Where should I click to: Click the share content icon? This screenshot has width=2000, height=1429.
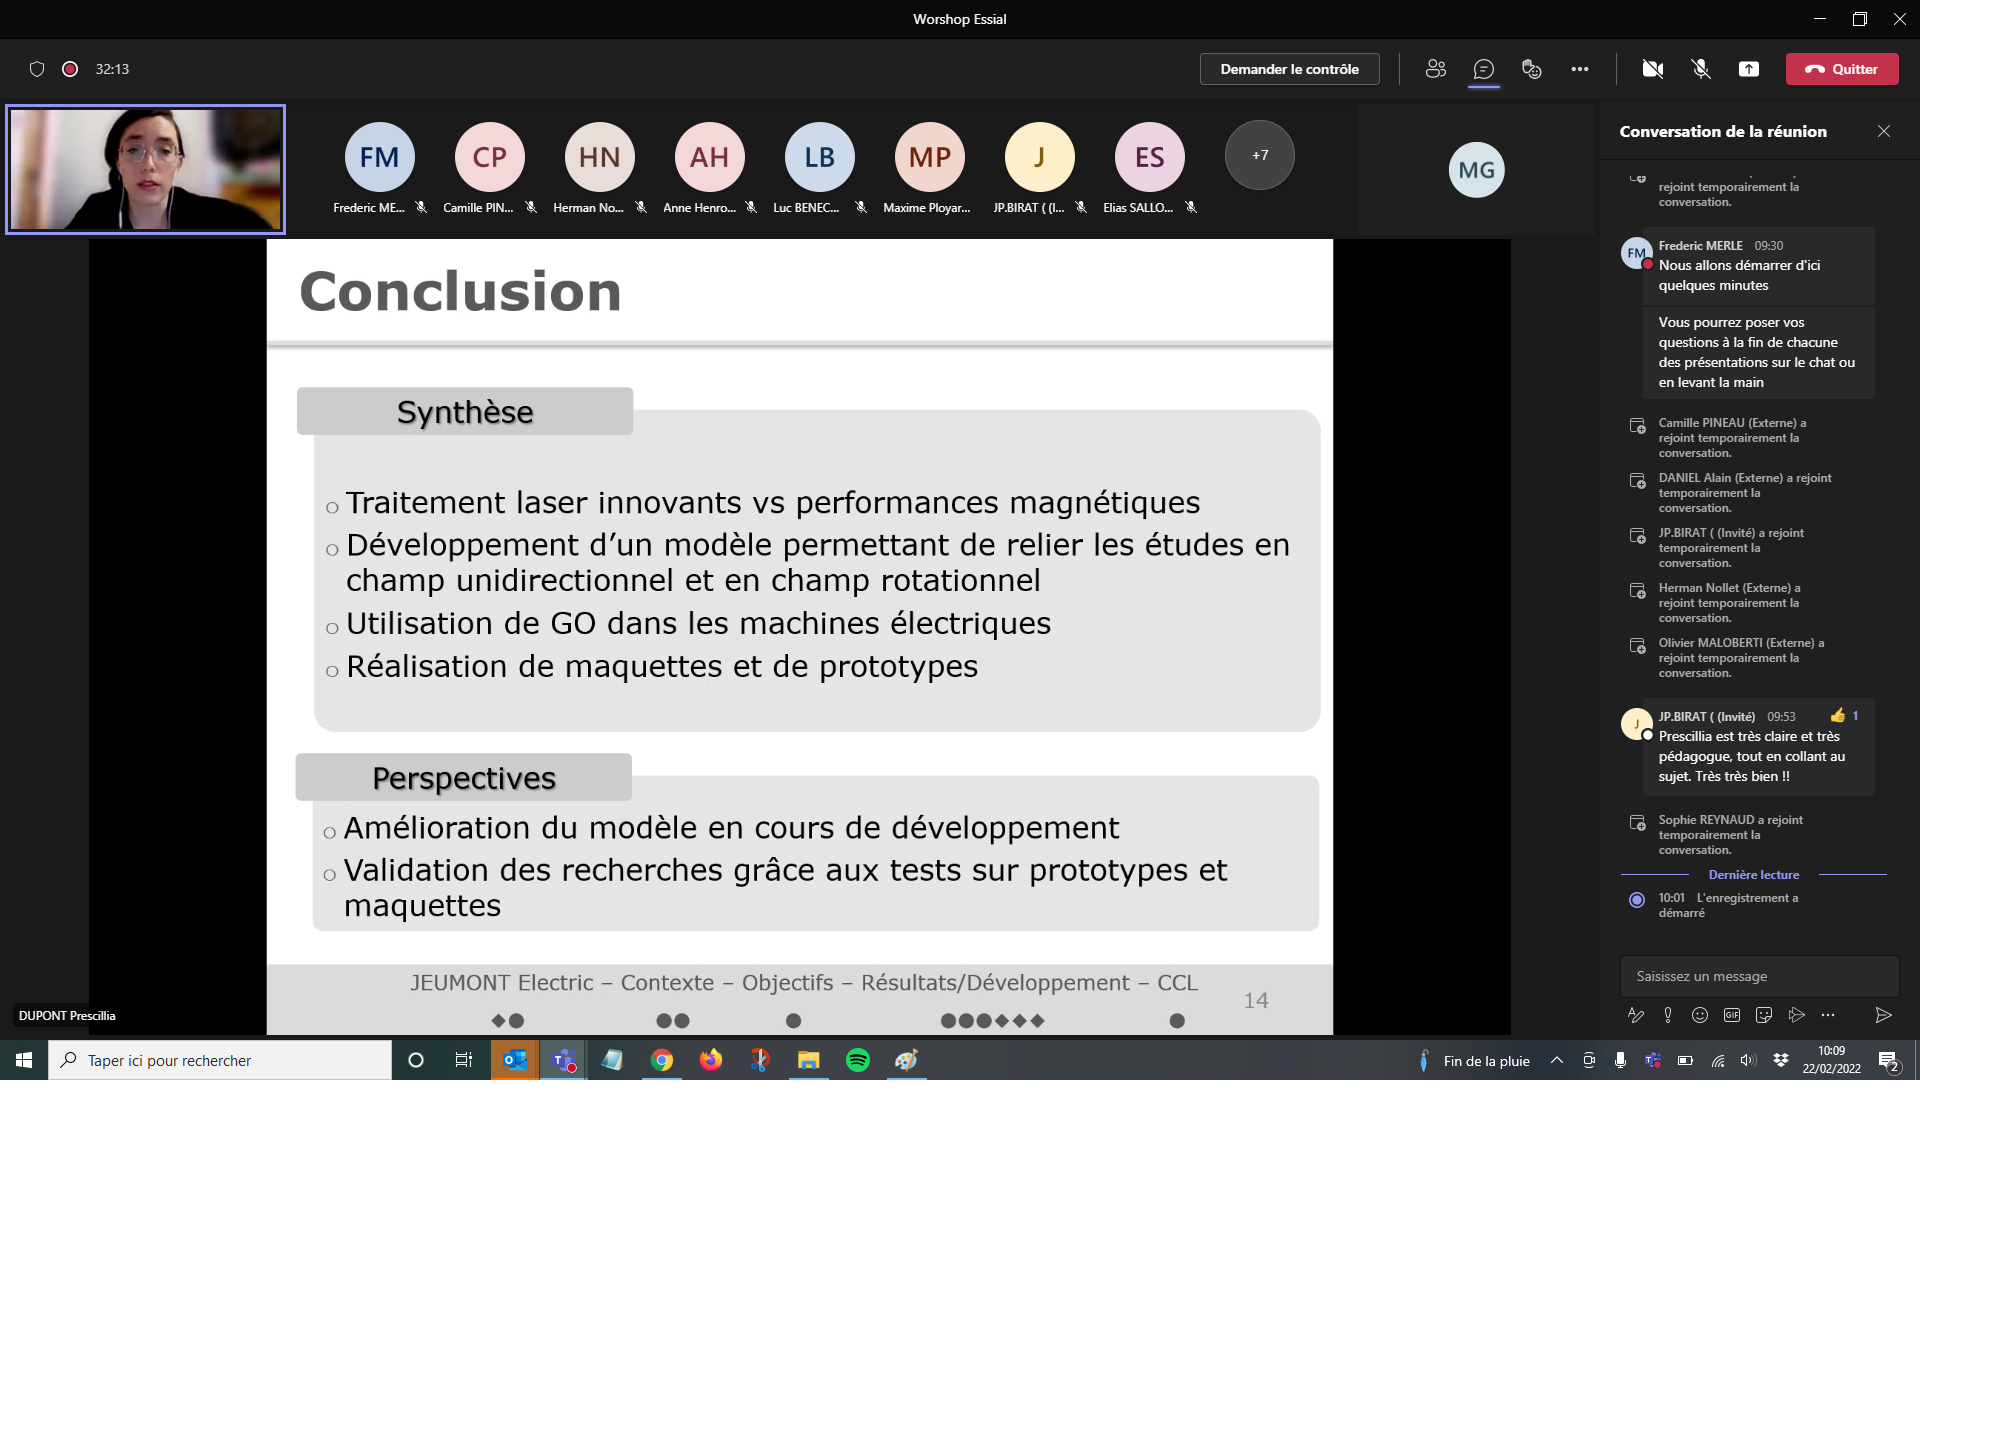point(1748,69)
